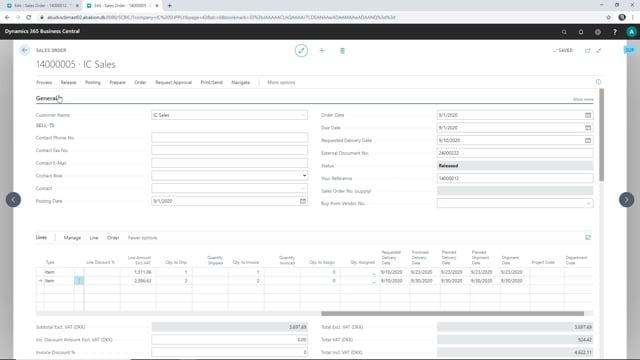Click the user avatar A icon

pos(631,32)
